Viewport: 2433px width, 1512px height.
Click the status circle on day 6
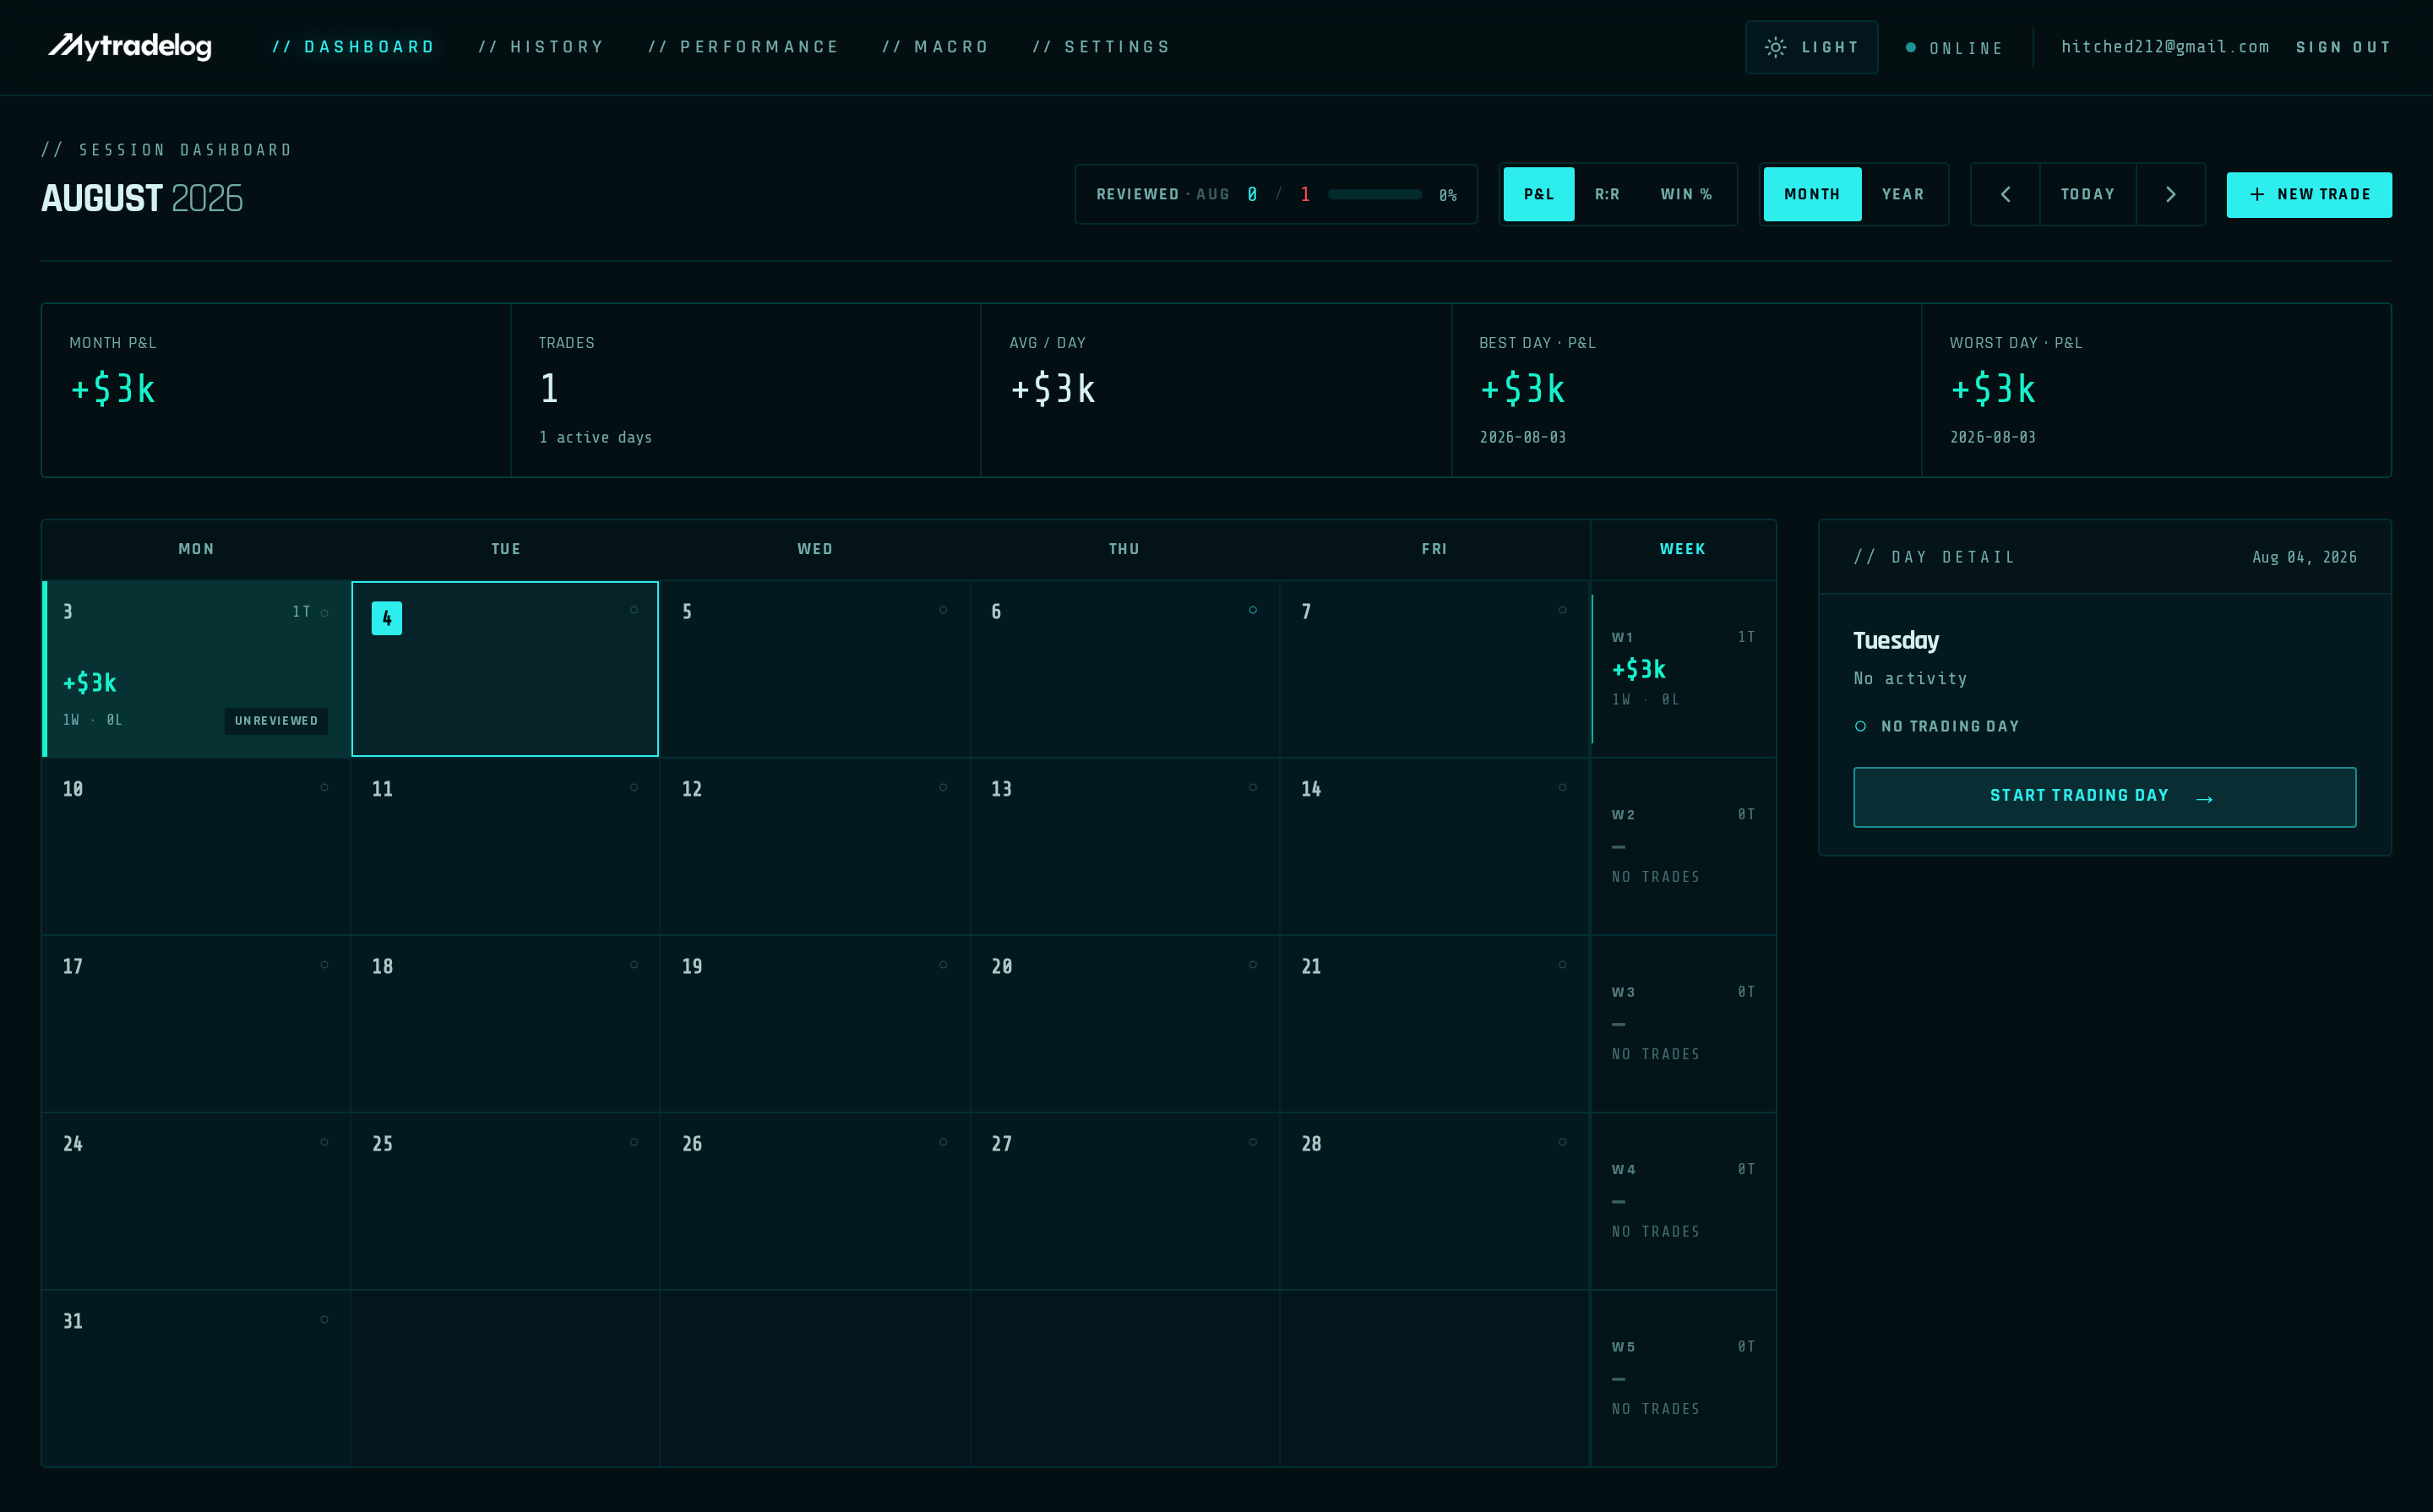click(1253, 610)
